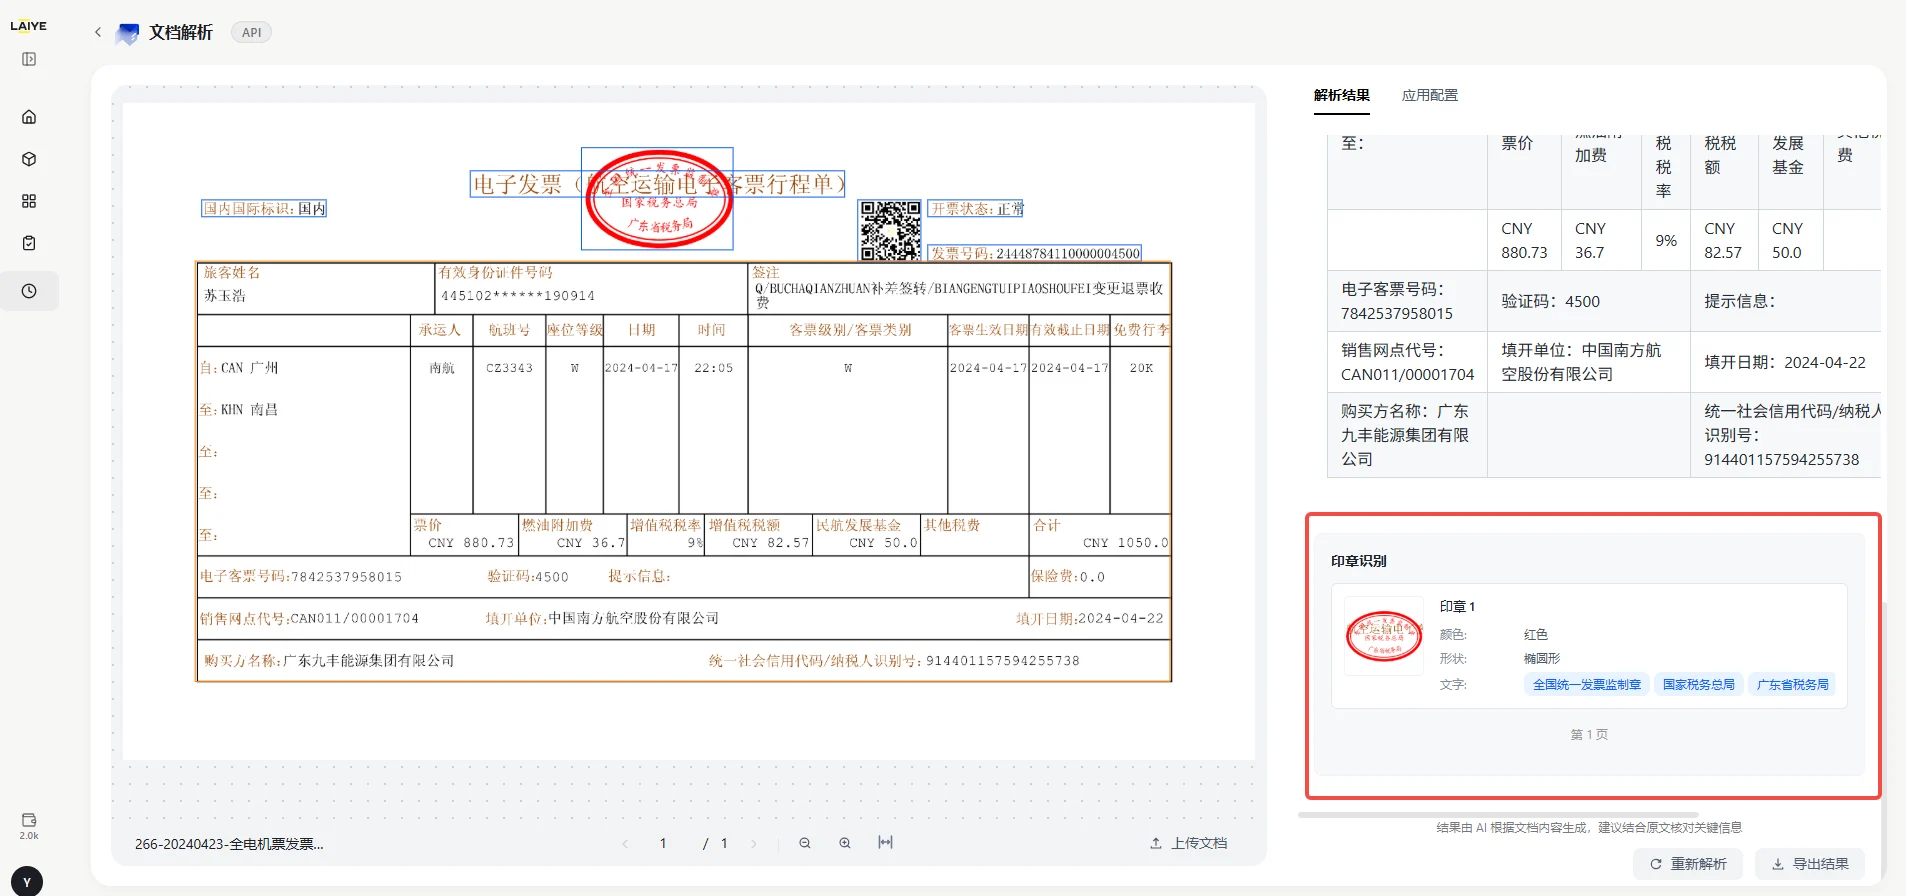Click the 印章 1 seal thumbnail
Viewport: 1906px width, 896px height.
click(x=1384, y=636)
